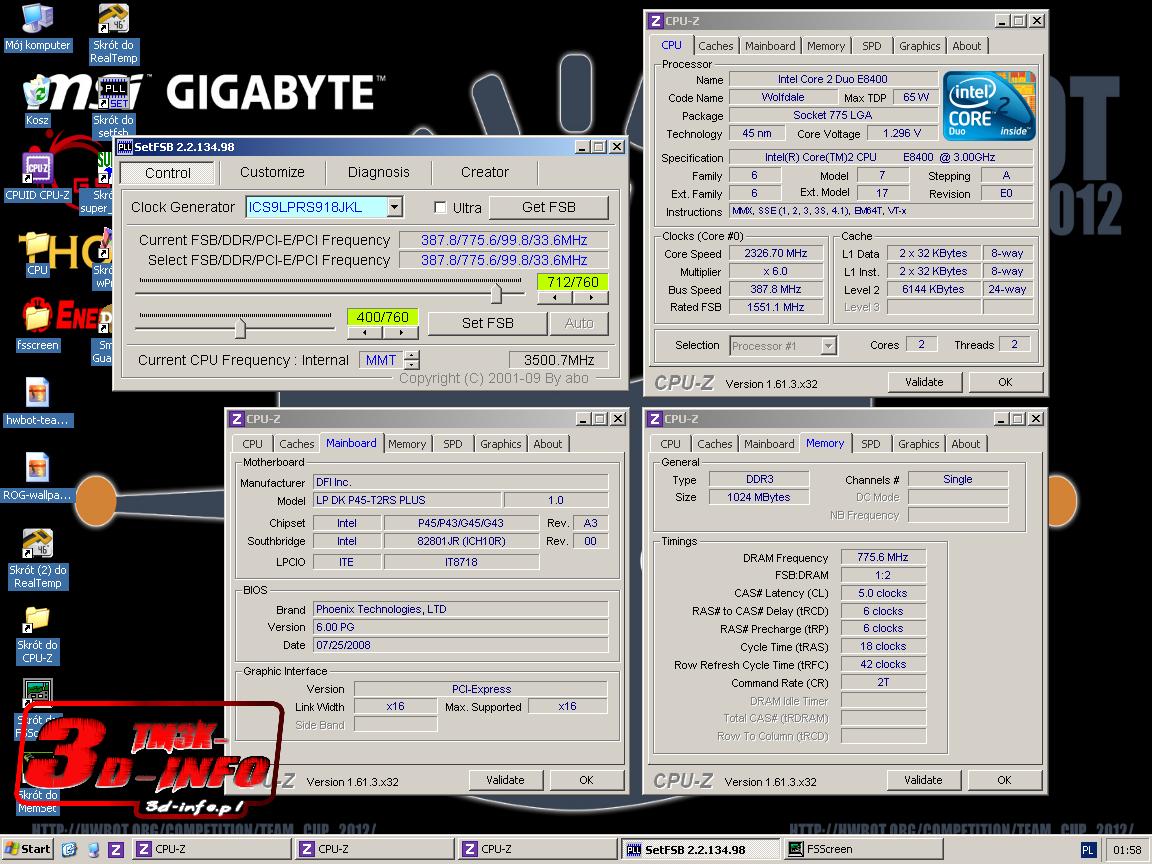
Task: Click Validate in CPU-Z Memory window
Action: [924, 780]
